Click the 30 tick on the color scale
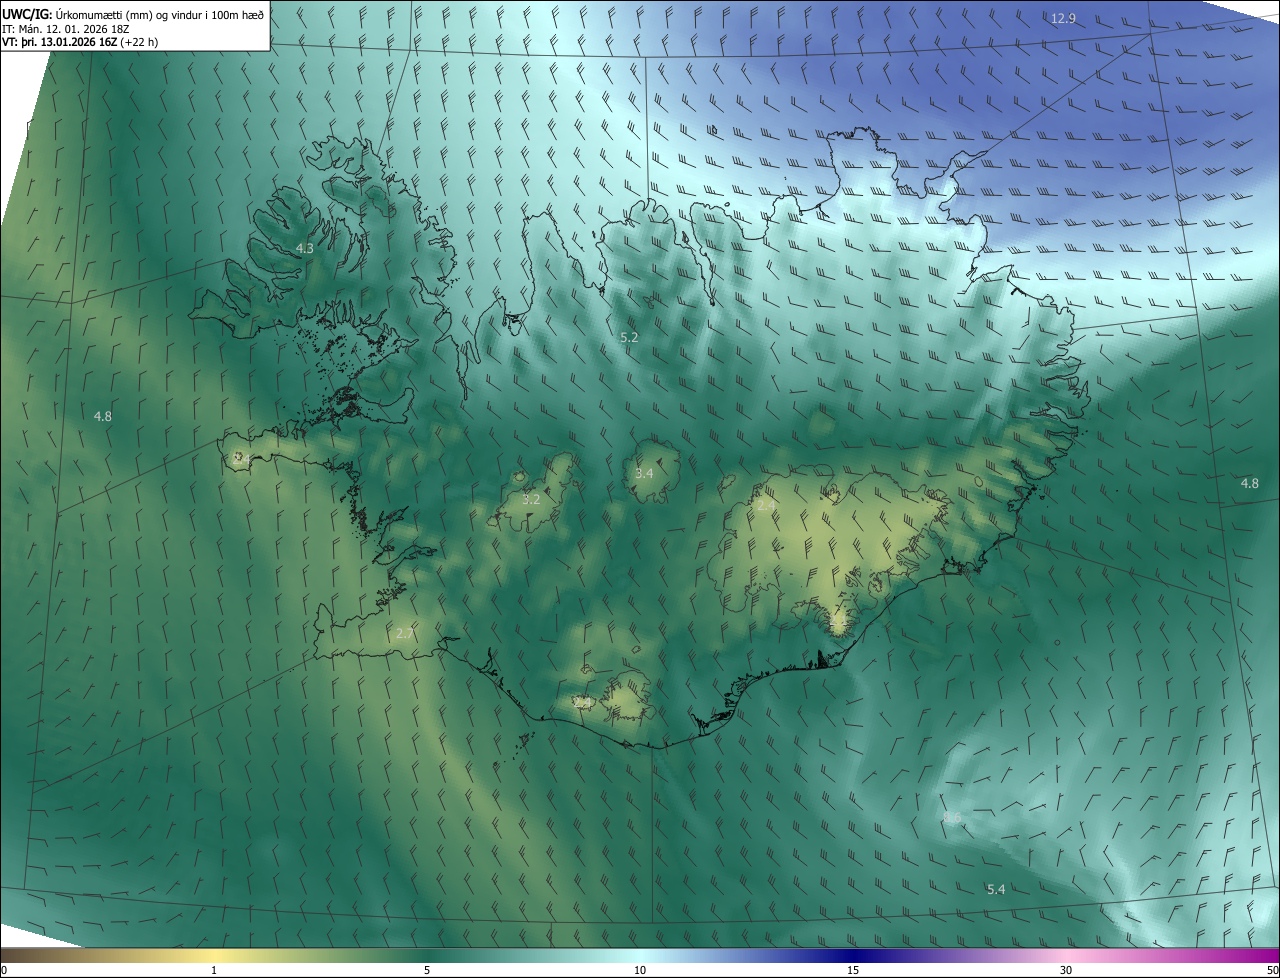Viewport: 1280px width, 978px height. (x=1066, y=970)
